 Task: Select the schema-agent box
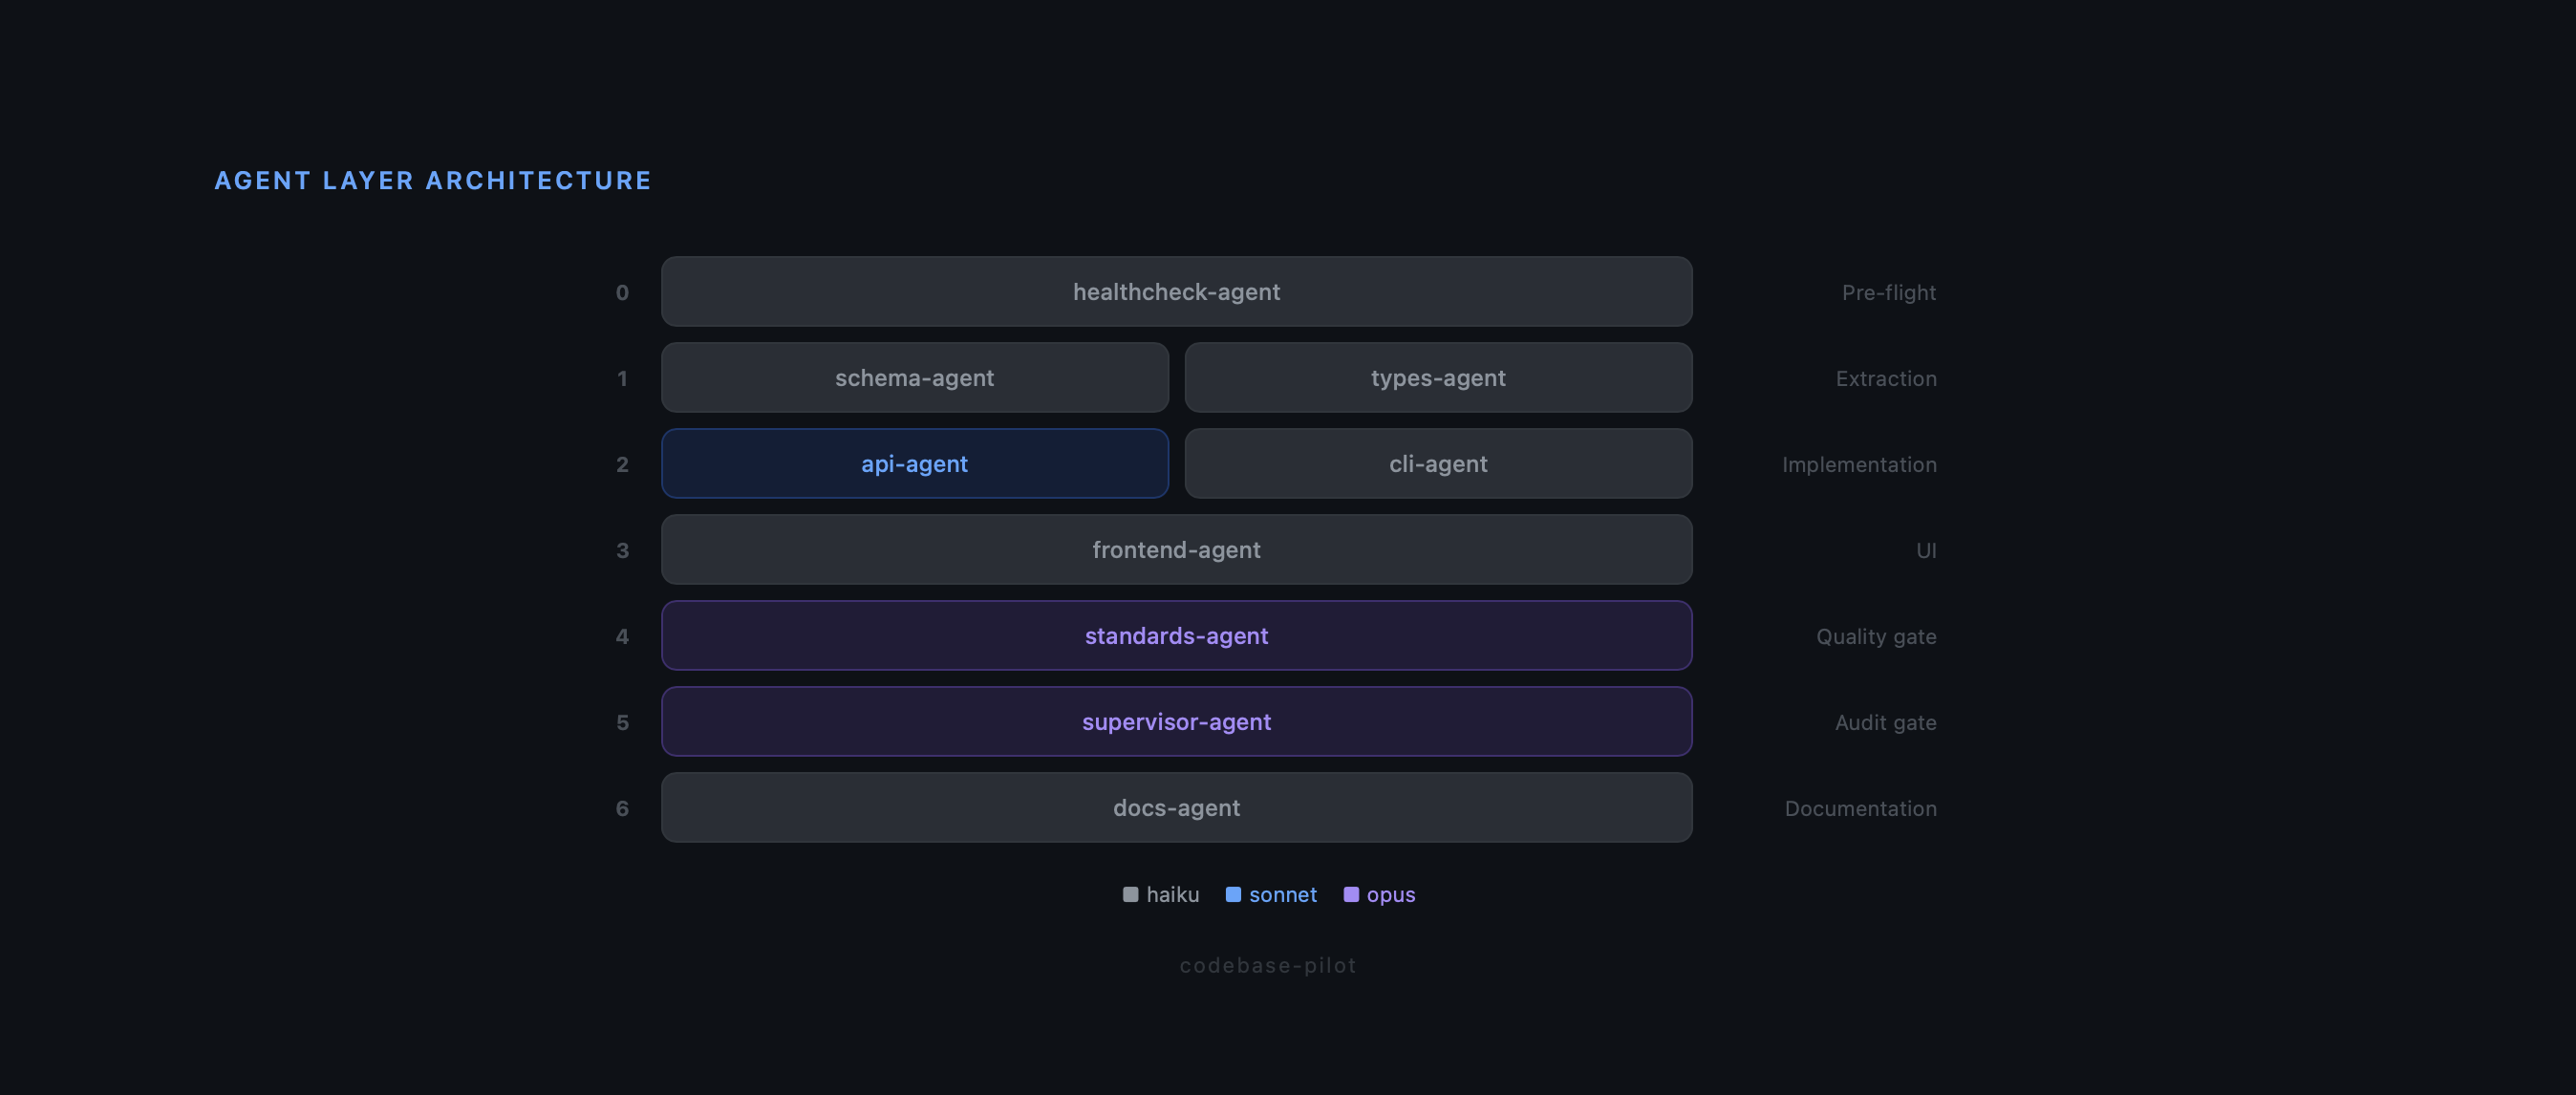914,377
